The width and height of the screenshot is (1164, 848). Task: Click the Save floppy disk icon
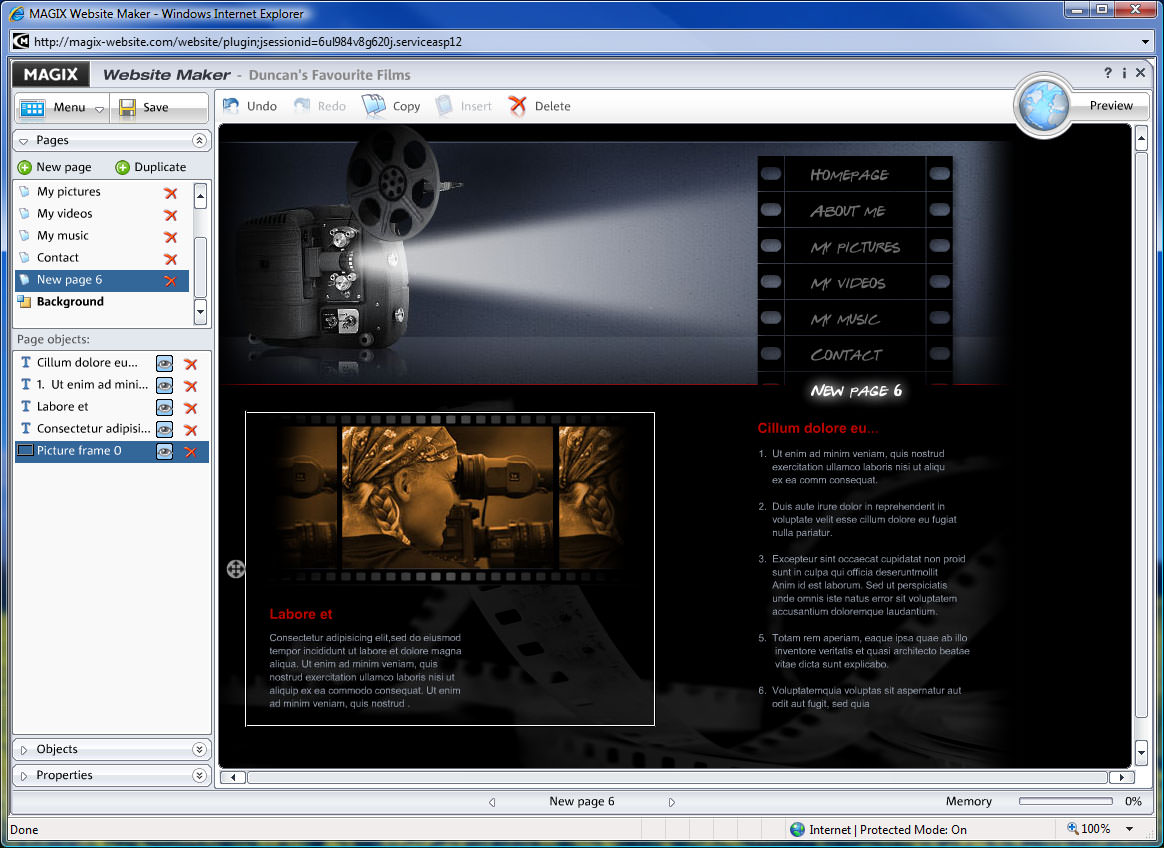(127, 108)
